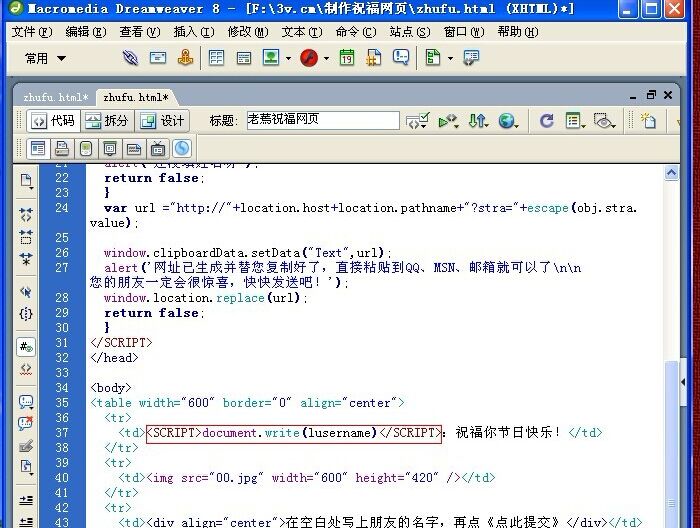The width and height of the screenshot is (700, 528).
Task: Refresh design view with the refresh icon
Action: (x=546, y=121)
